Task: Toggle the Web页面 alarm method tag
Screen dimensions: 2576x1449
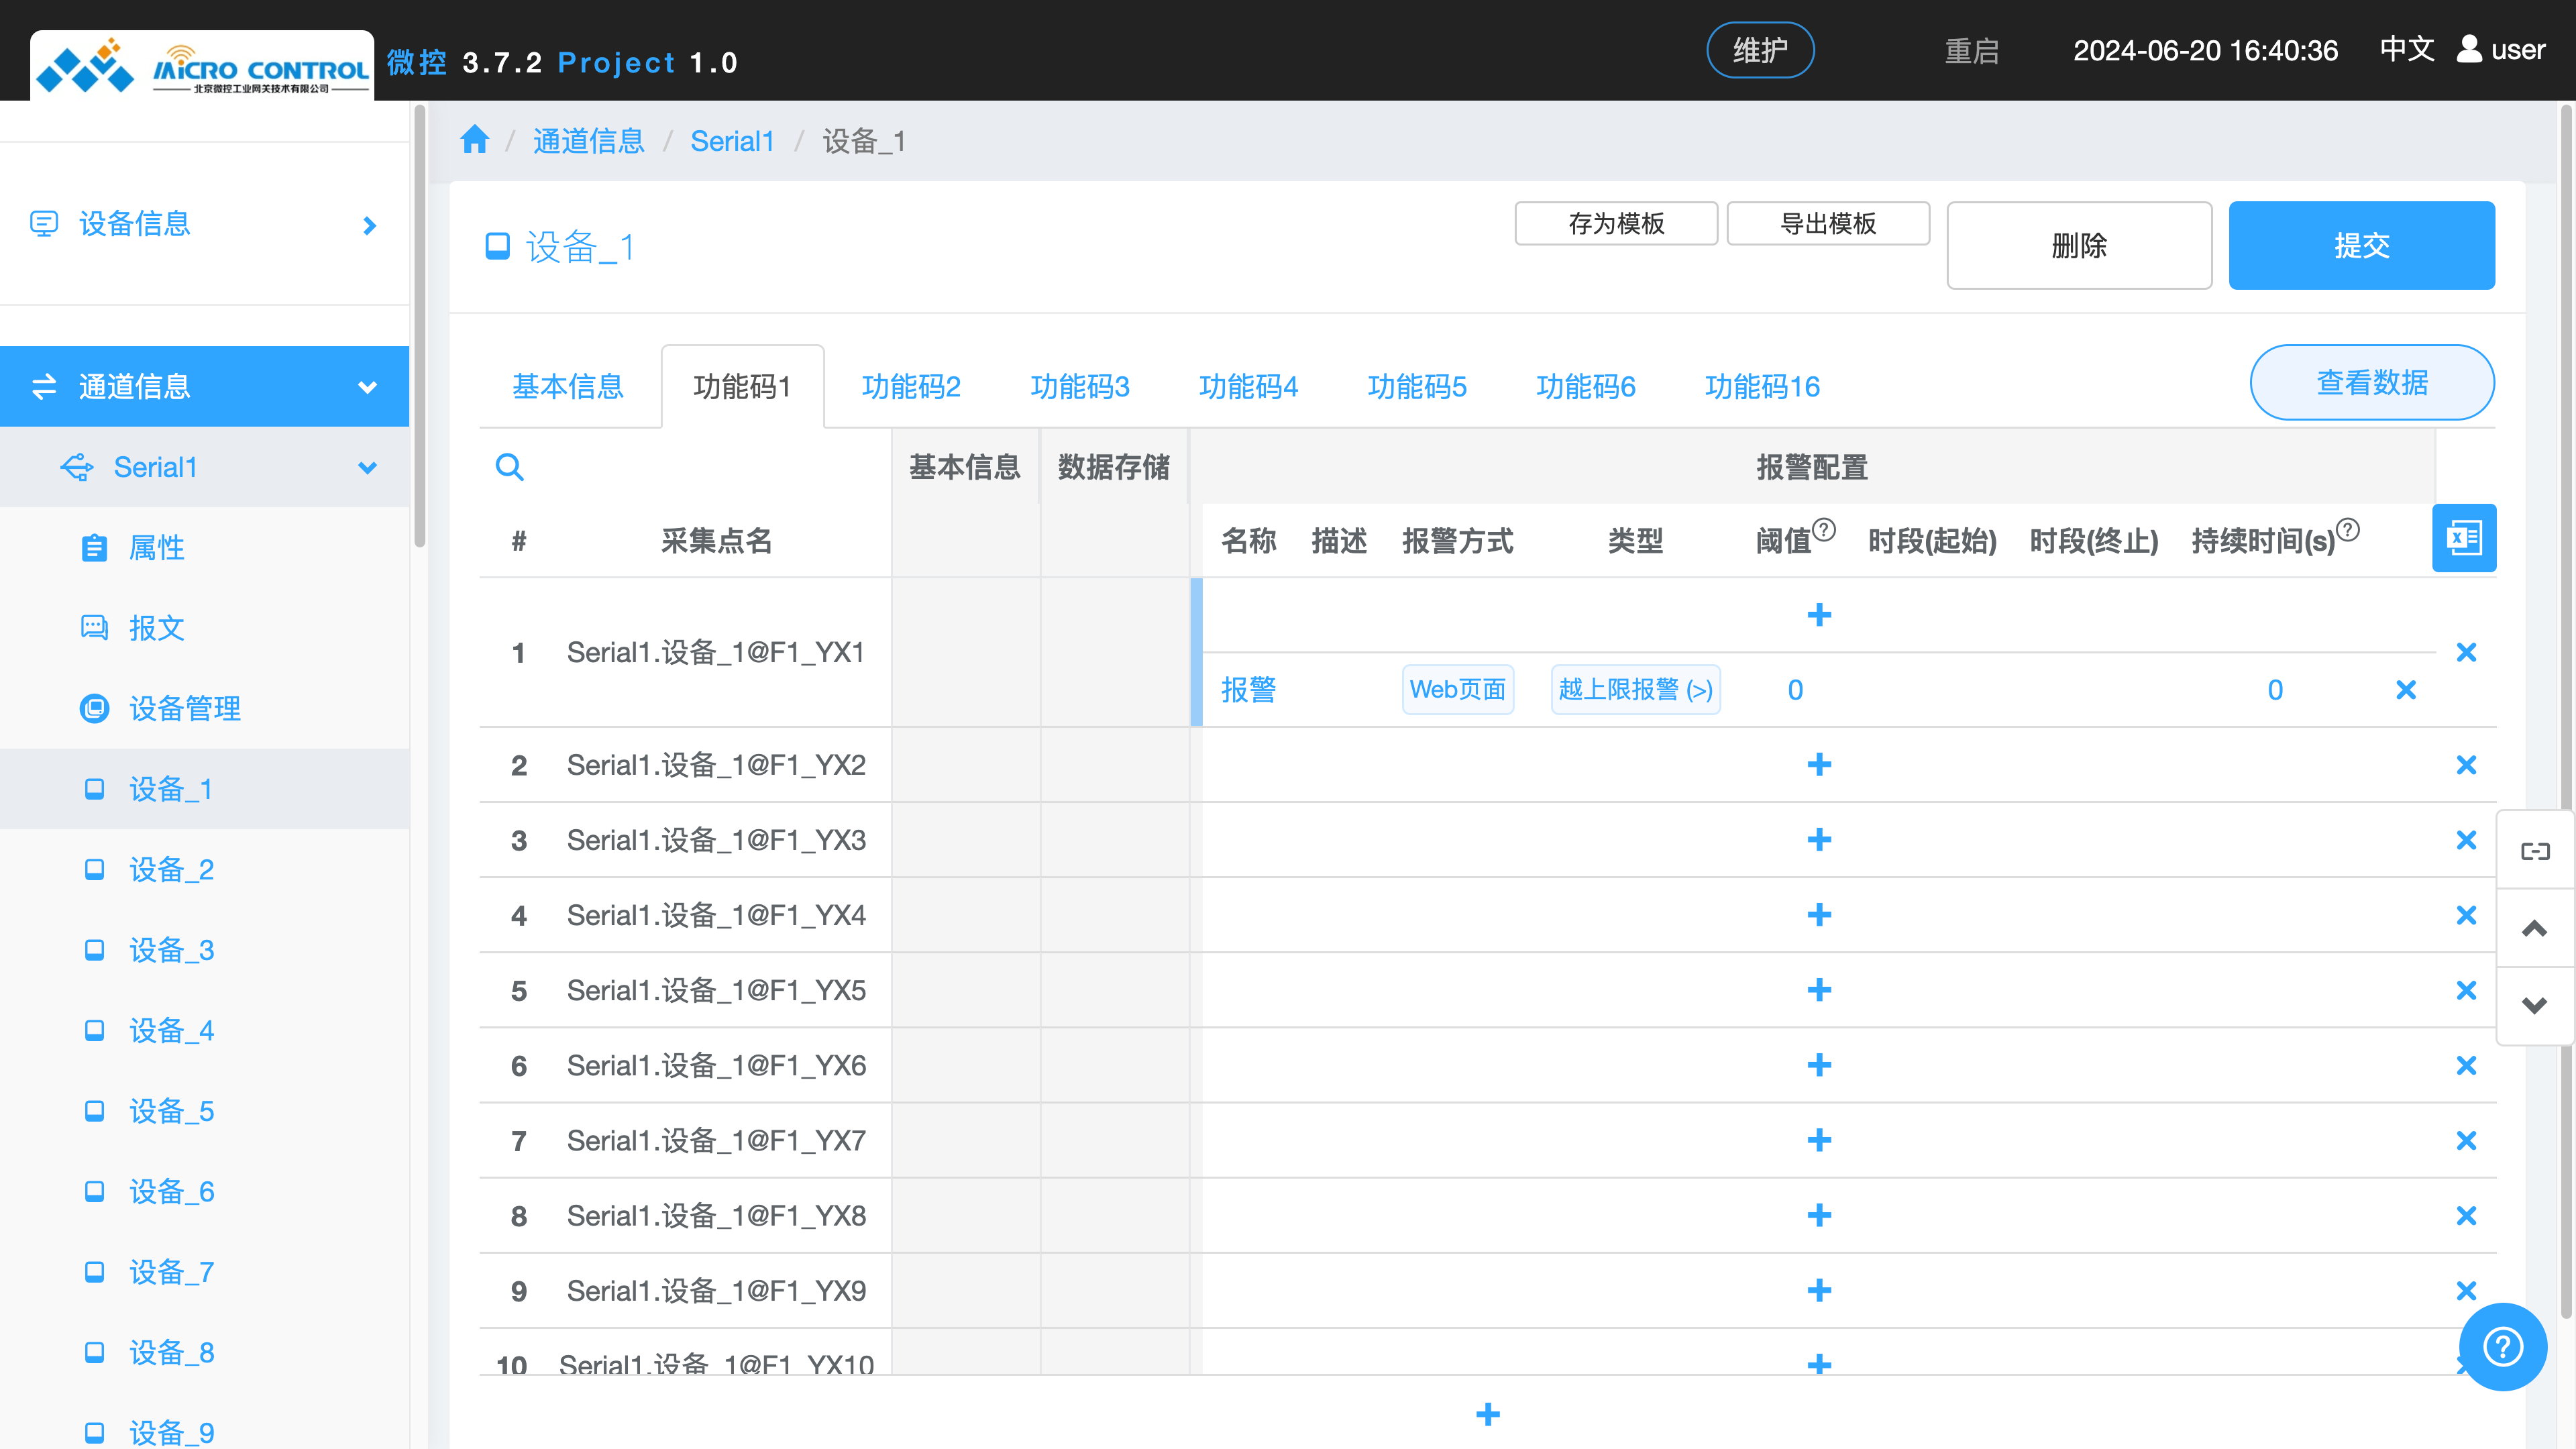Action: (x=1457, y=689)
